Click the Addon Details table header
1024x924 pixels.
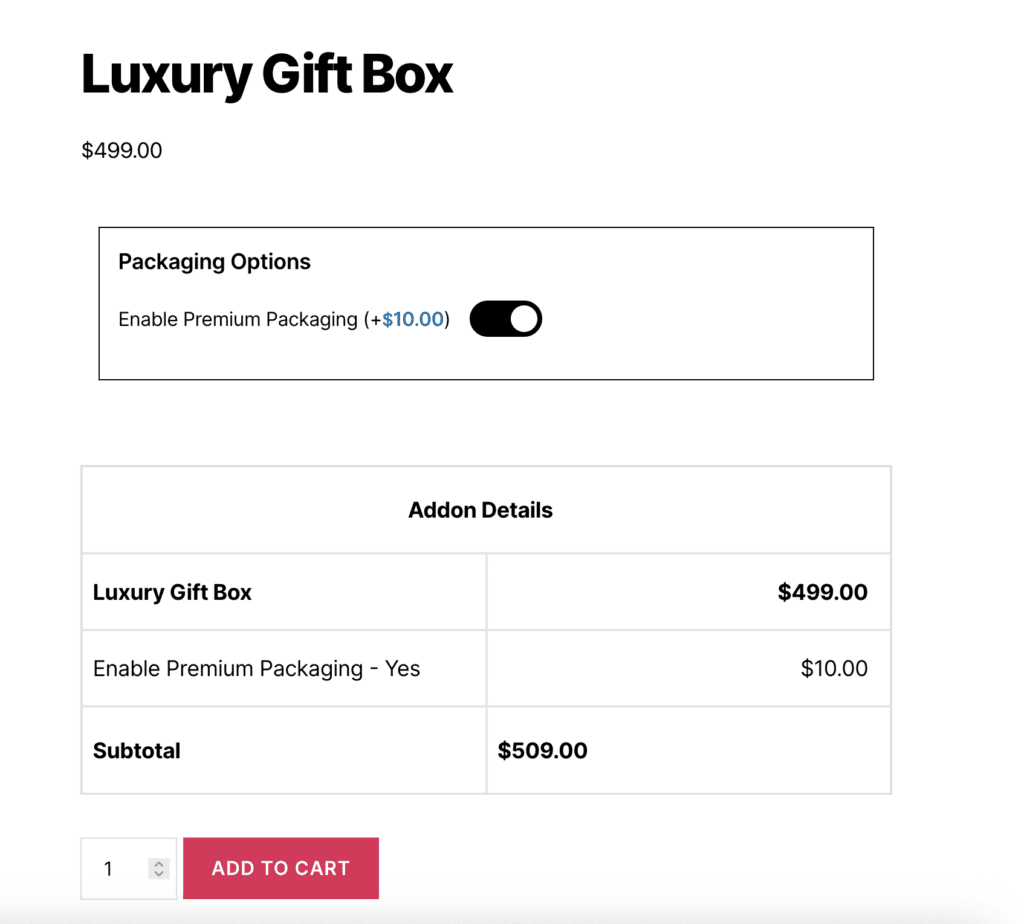tap(480, 510)
